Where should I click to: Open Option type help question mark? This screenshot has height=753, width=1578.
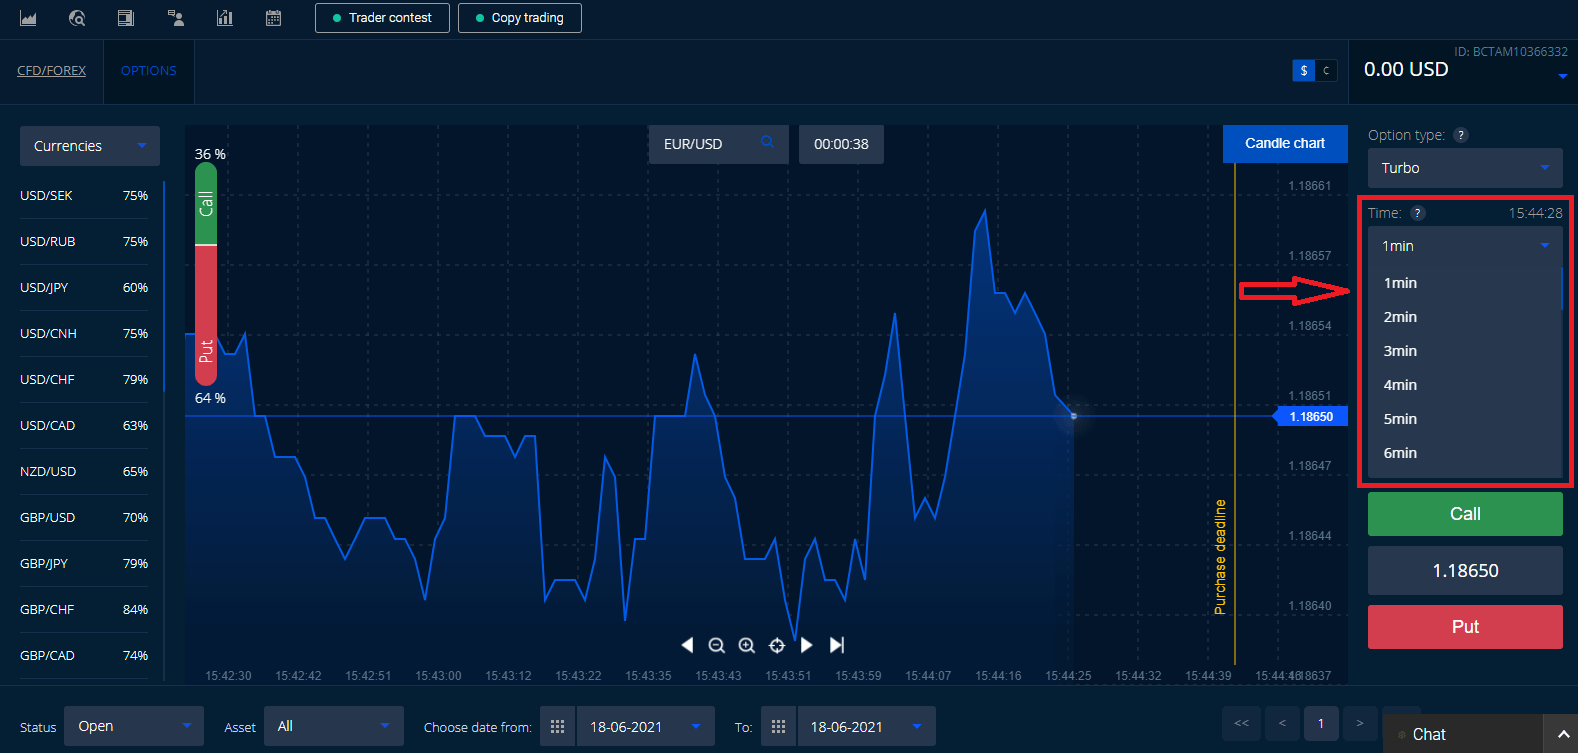click(x=1461, y=135)
